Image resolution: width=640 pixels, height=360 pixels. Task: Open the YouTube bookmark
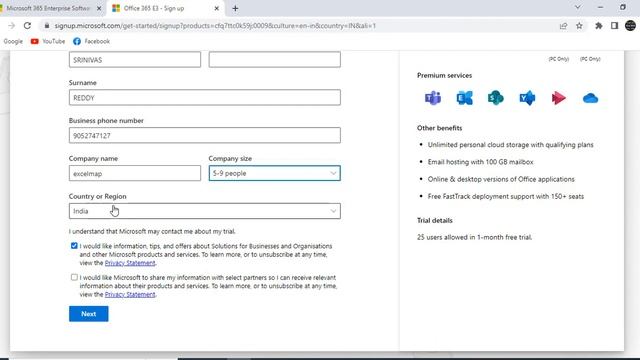pos(48,41)
